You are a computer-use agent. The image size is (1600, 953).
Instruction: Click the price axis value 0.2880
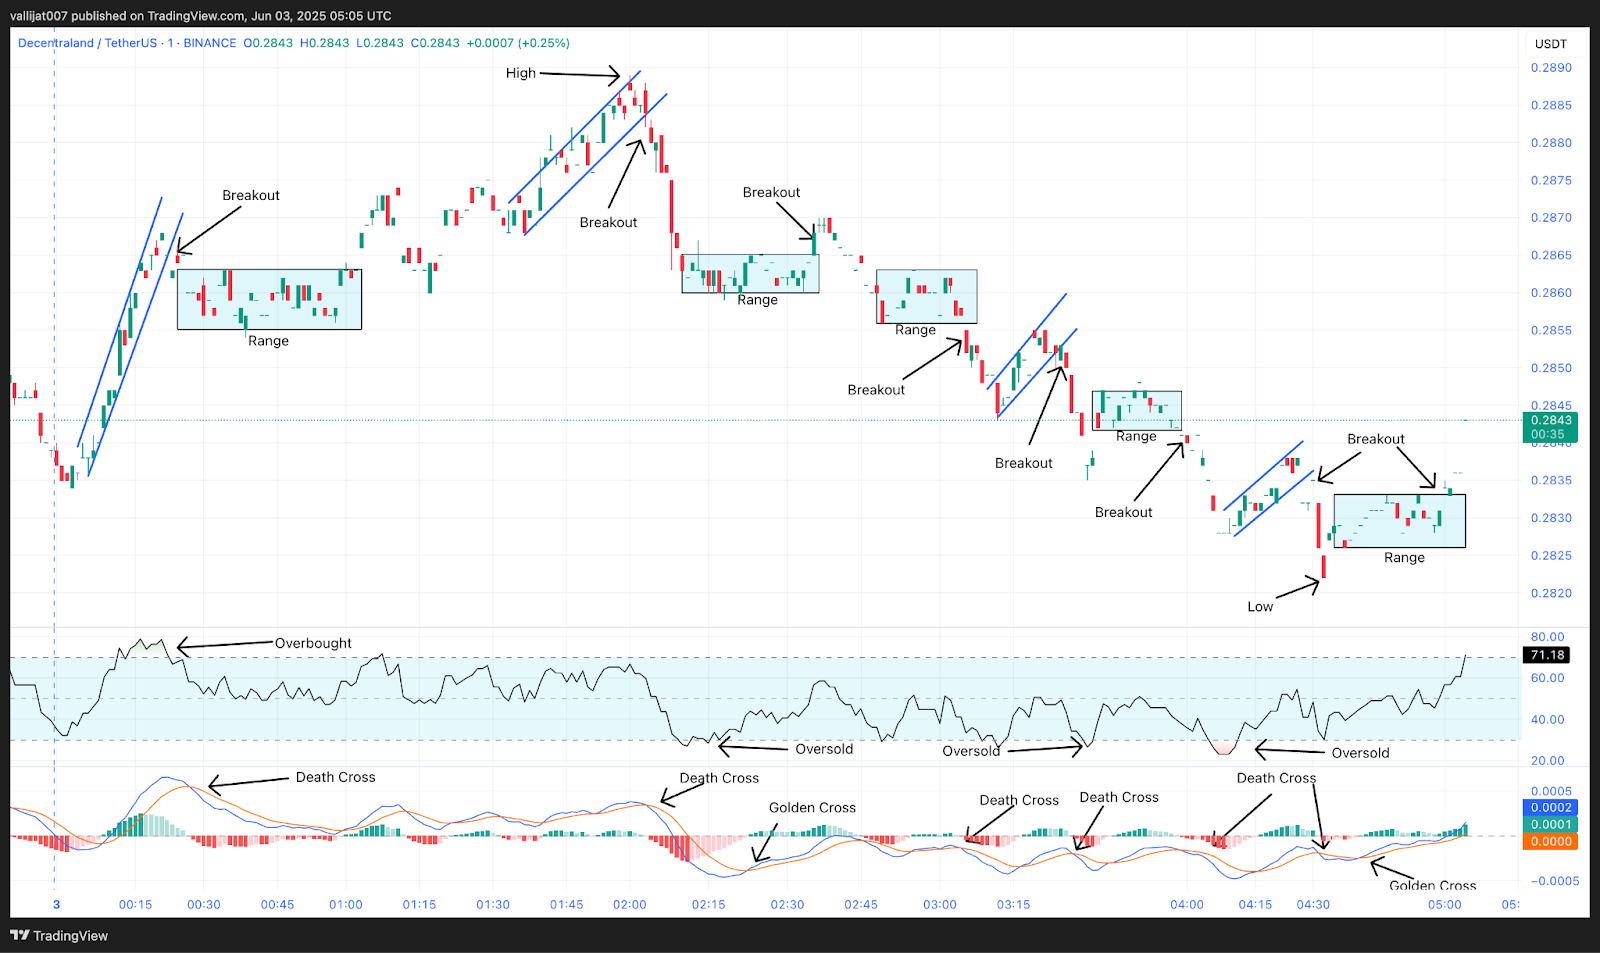coord(1551,143)
